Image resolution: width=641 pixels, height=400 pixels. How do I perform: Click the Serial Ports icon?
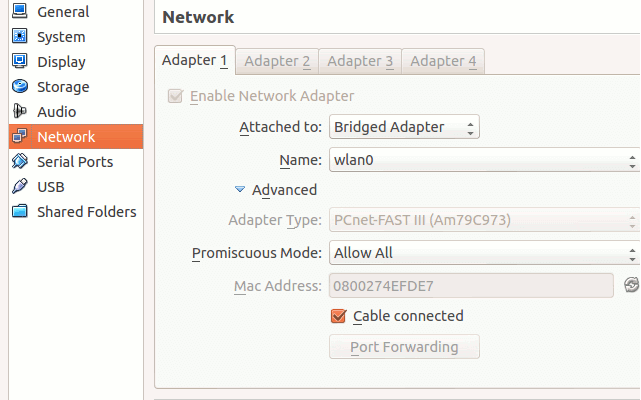(20, 162)
